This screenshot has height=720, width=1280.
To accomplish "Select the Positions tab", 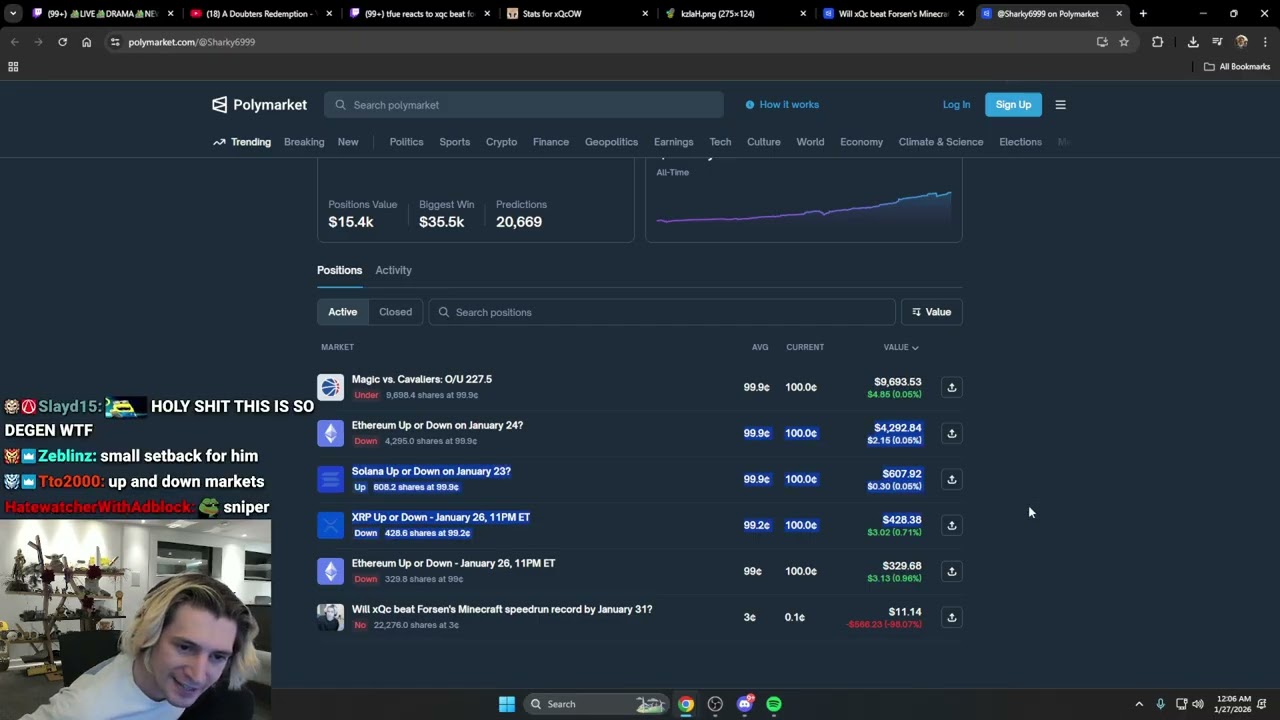I will (340, 270).
